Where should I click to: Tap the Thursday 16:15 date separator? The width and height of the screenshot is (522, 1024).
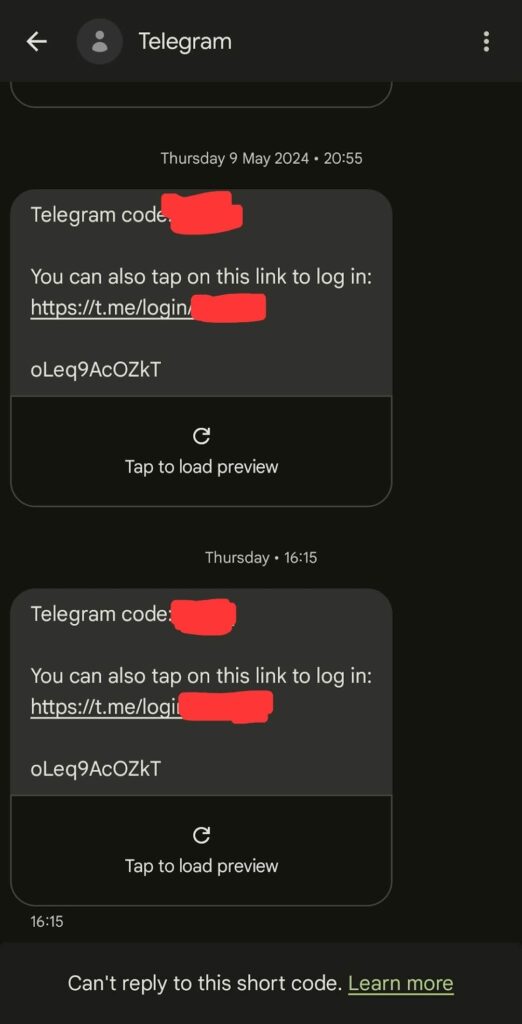pos(261,558)
